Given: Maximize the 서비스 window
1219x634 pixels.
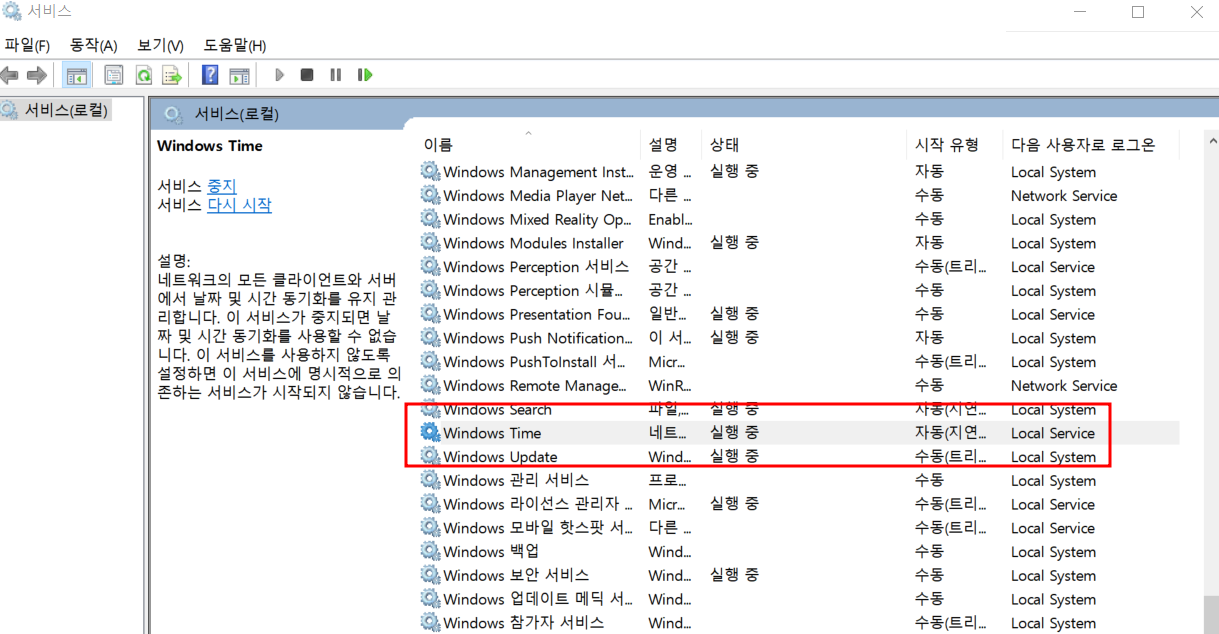Looking at the screenshot, I should [1138, 12].
